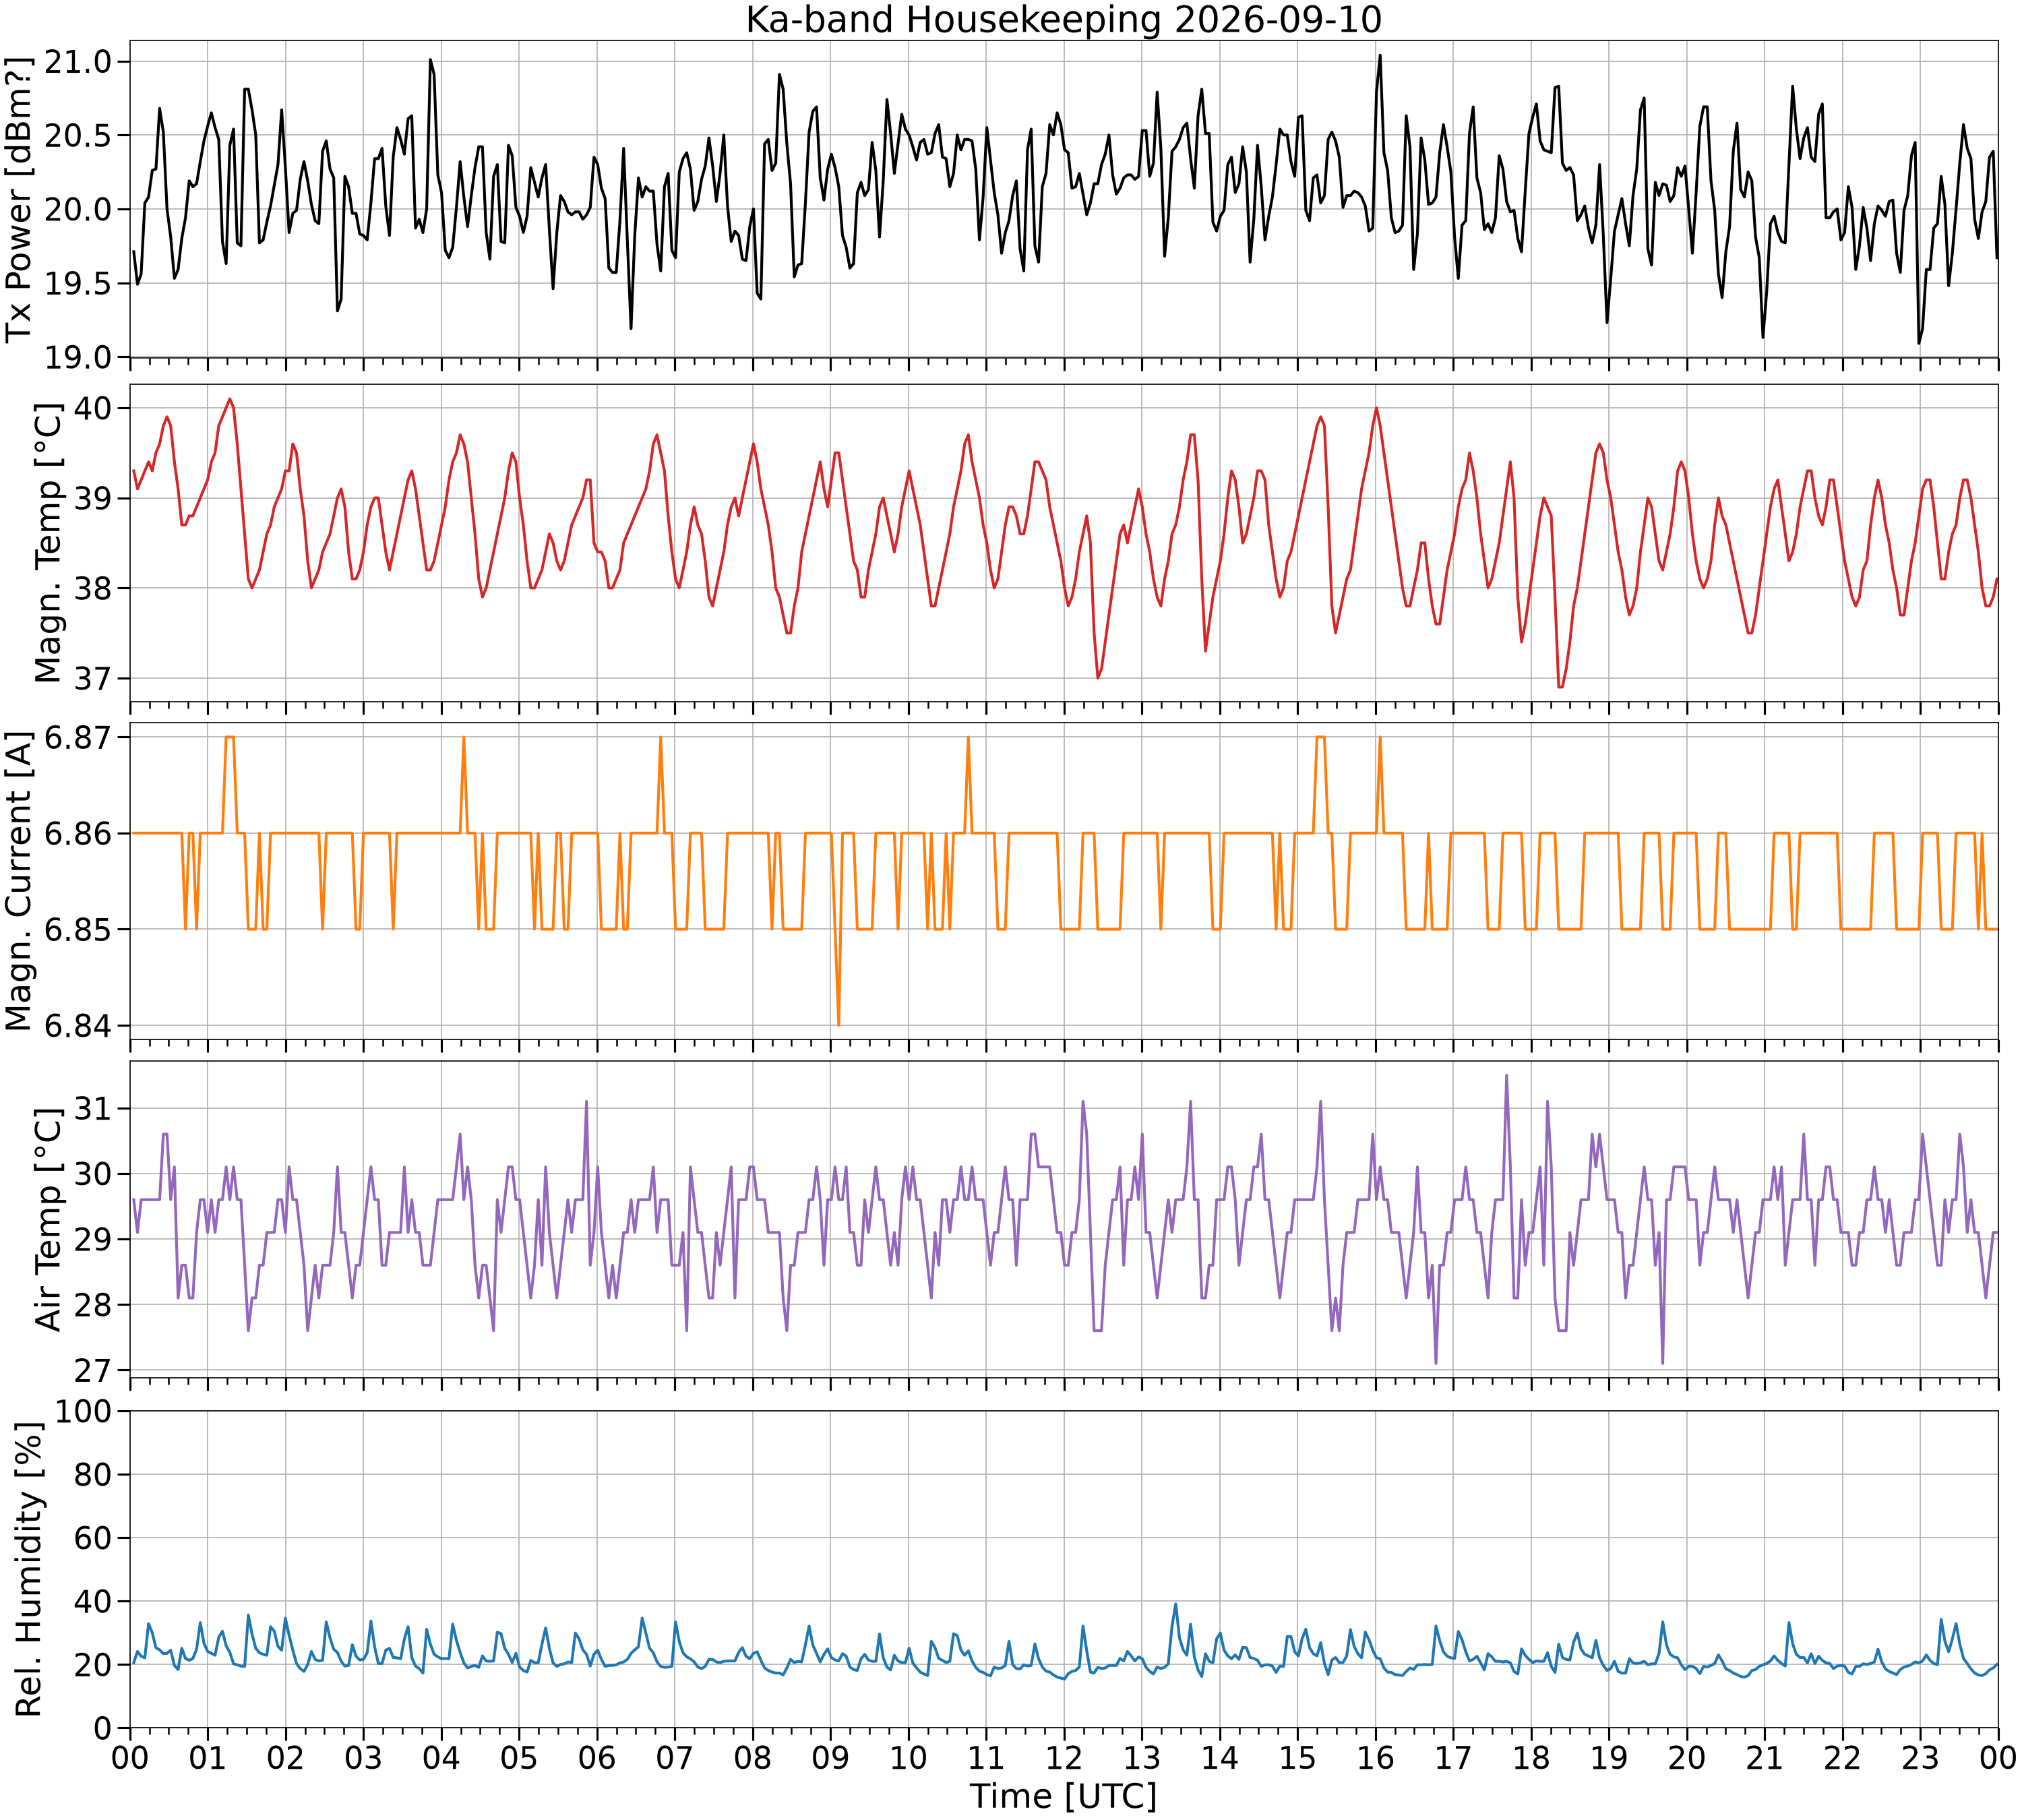Click the Air Temp y-axis label

point(48,1219)
